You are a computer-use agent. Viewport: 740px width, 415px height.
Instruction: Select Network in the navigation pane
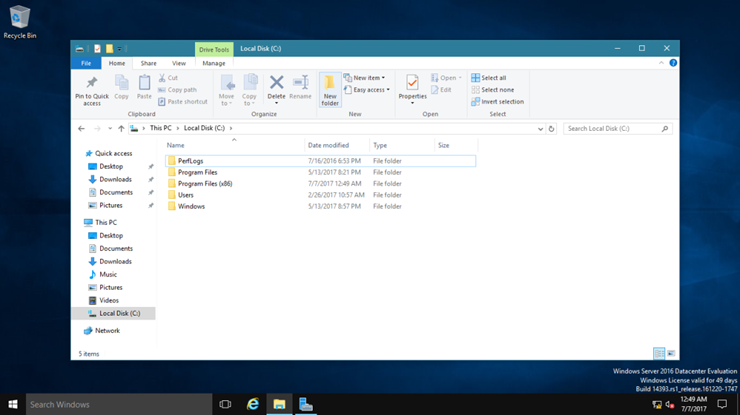point(107,330)
